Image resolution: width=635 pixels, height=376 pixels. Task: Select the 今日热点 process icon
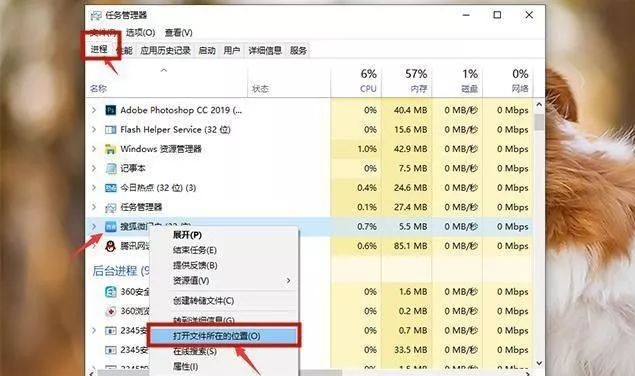pyautogui.click(x=111, y=188)
